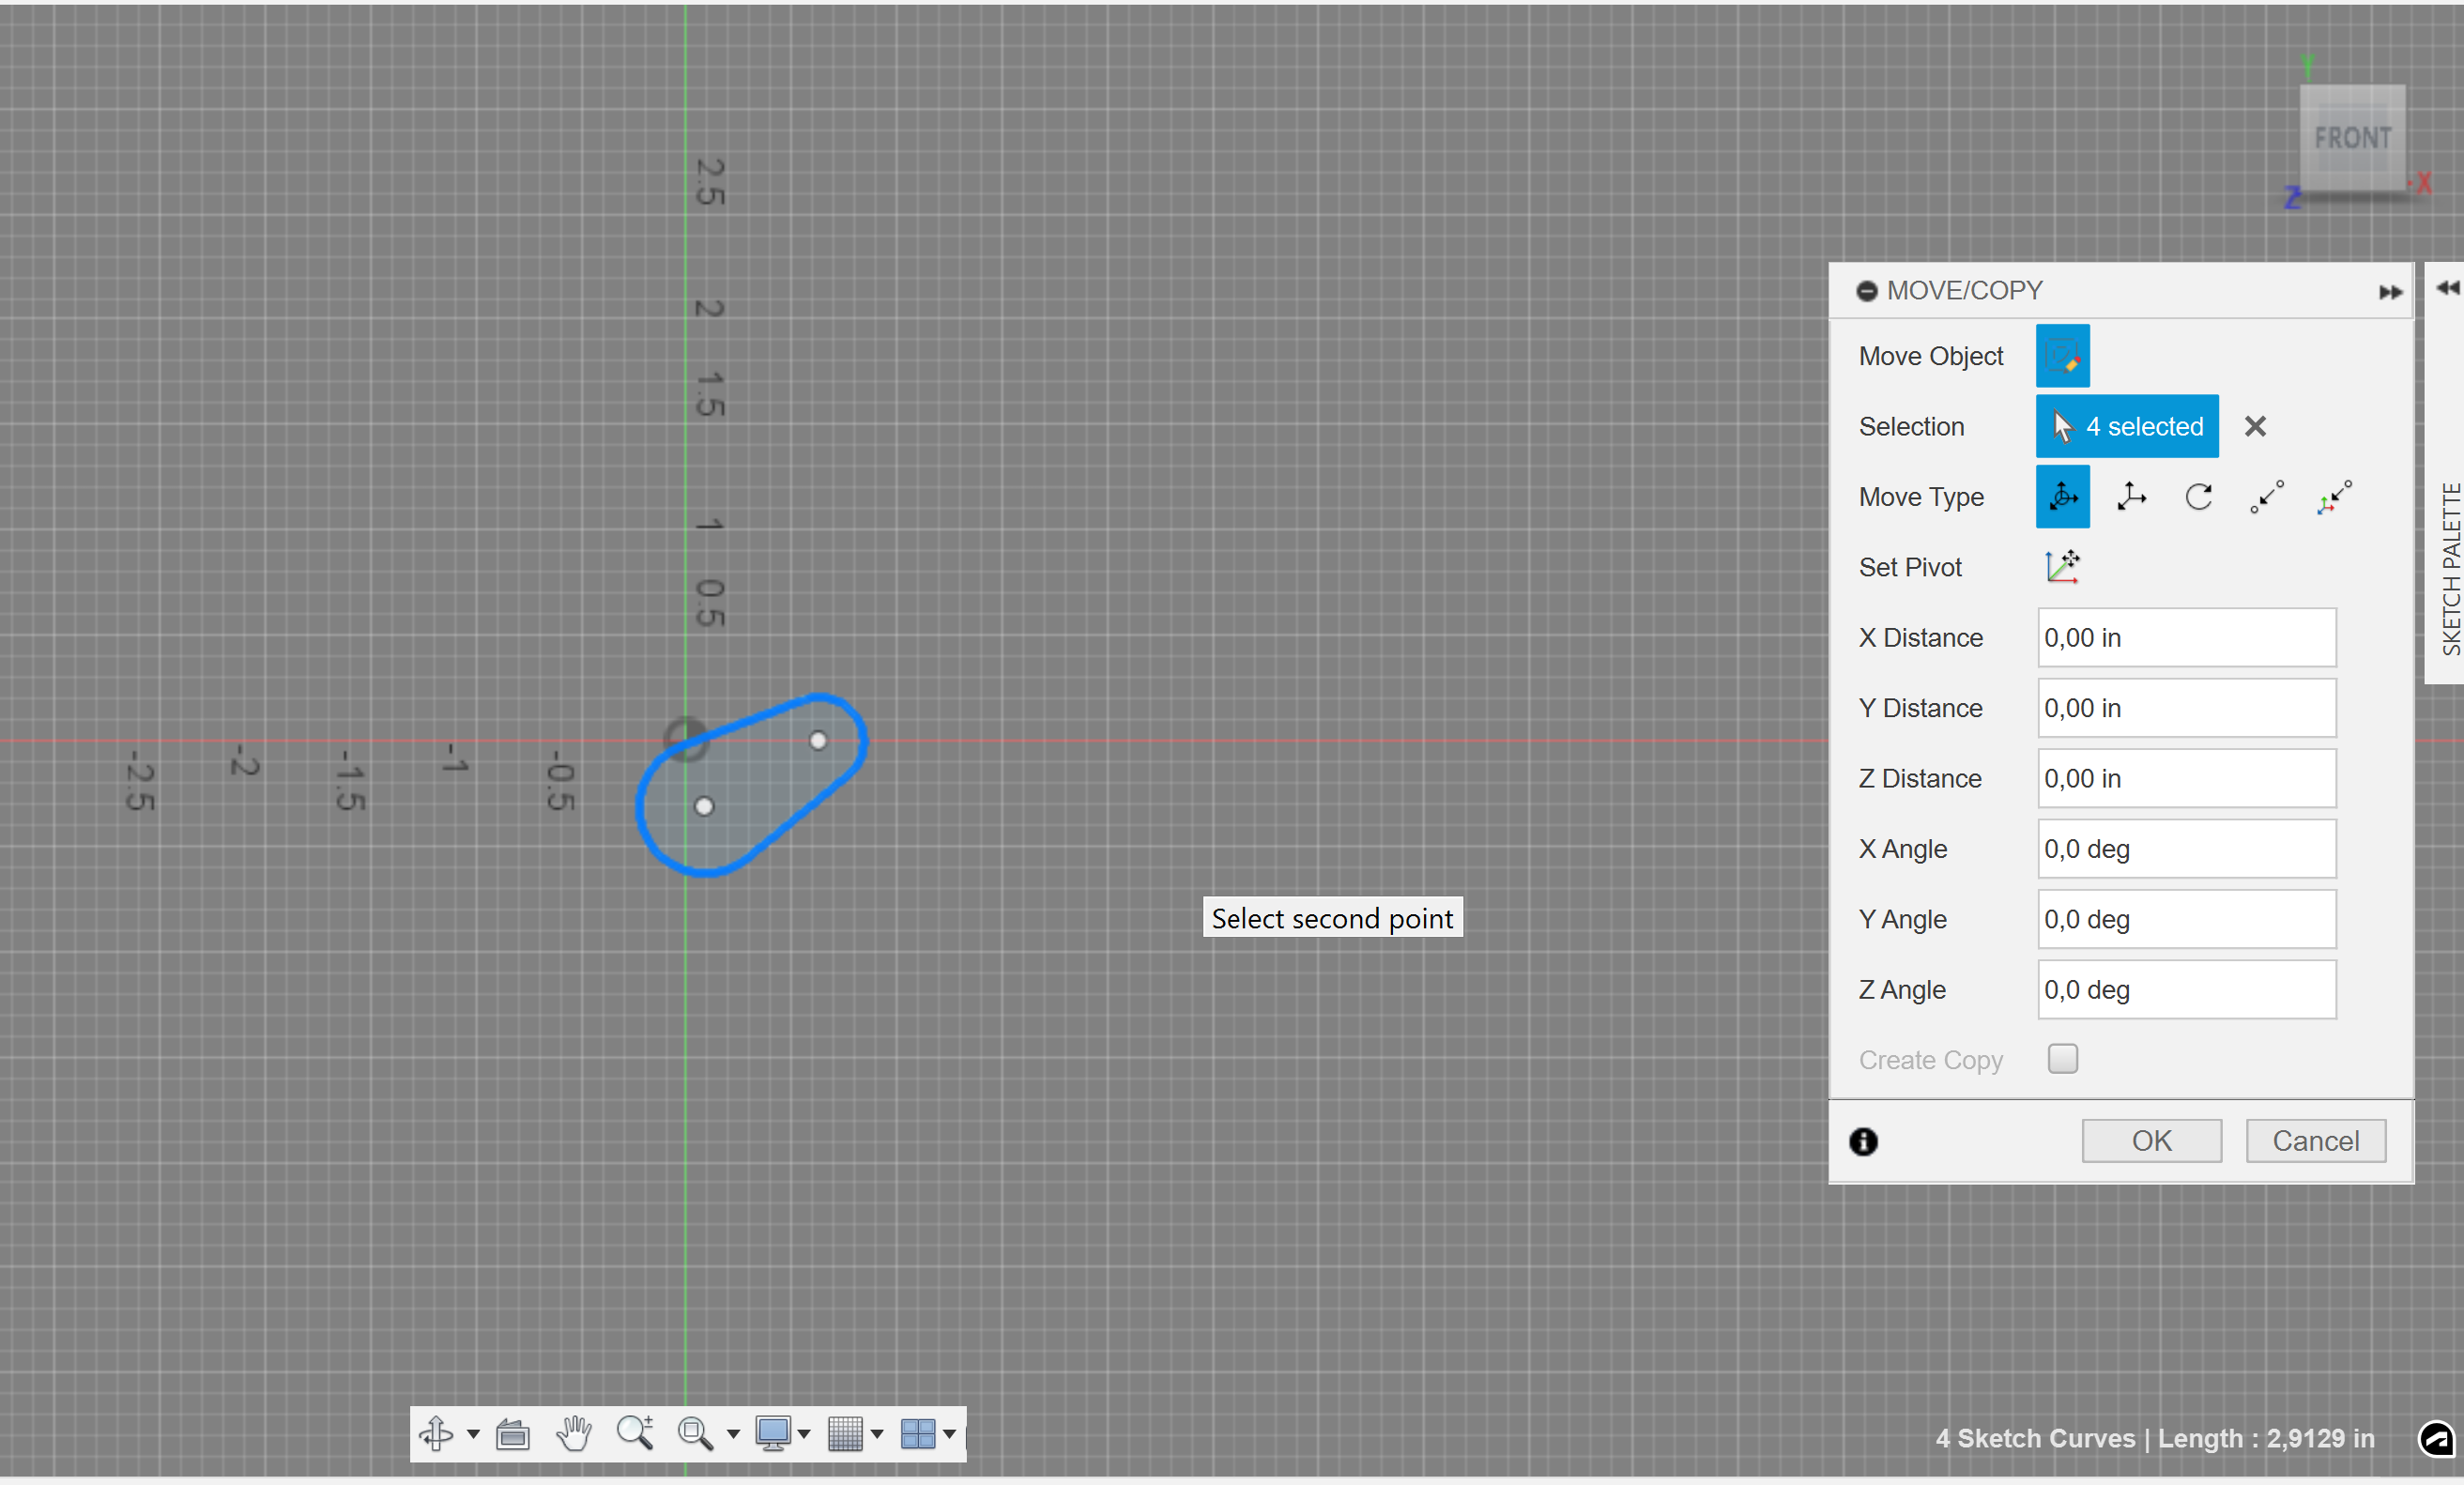Clear the selection with the X
Image resolution: width=2464 pixels, height=1485 pixels.
tap(2255, 426)
